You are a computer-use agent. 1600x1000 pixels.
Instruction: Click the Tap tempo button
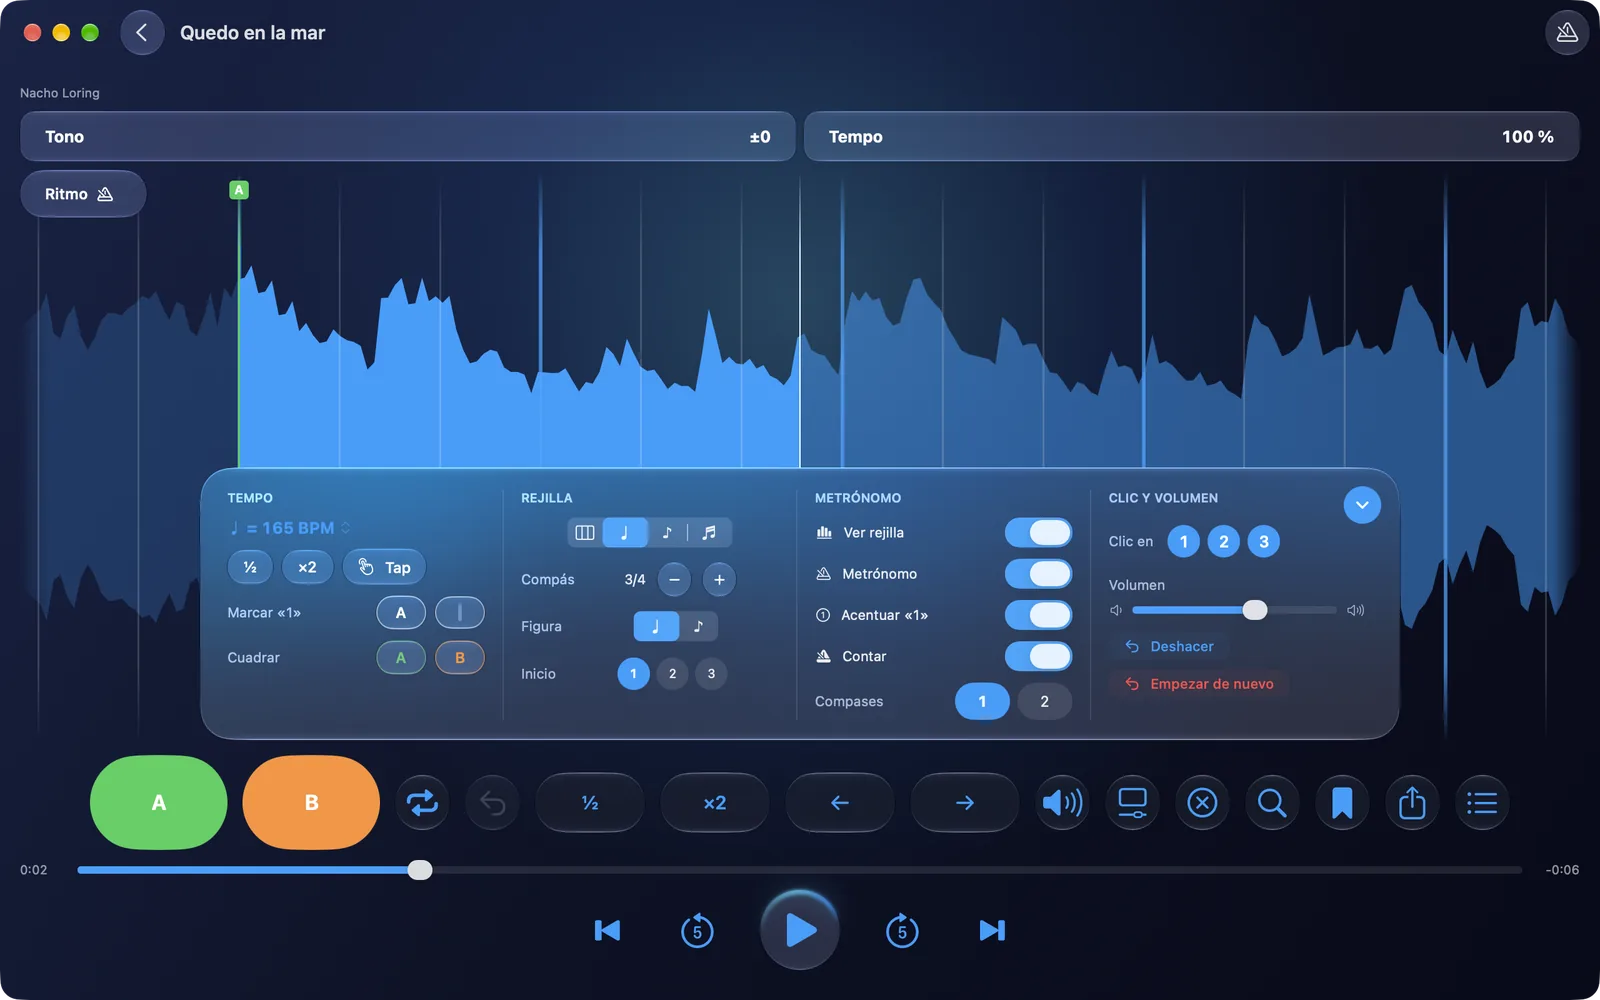(x=384, y=567)
